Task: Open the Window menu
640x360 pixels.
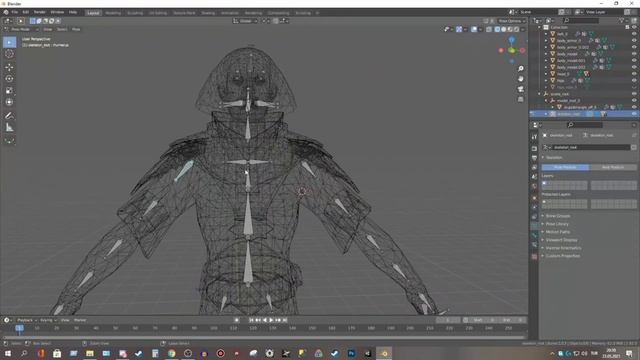Action: pyautogui.click(x=57, y=12)
